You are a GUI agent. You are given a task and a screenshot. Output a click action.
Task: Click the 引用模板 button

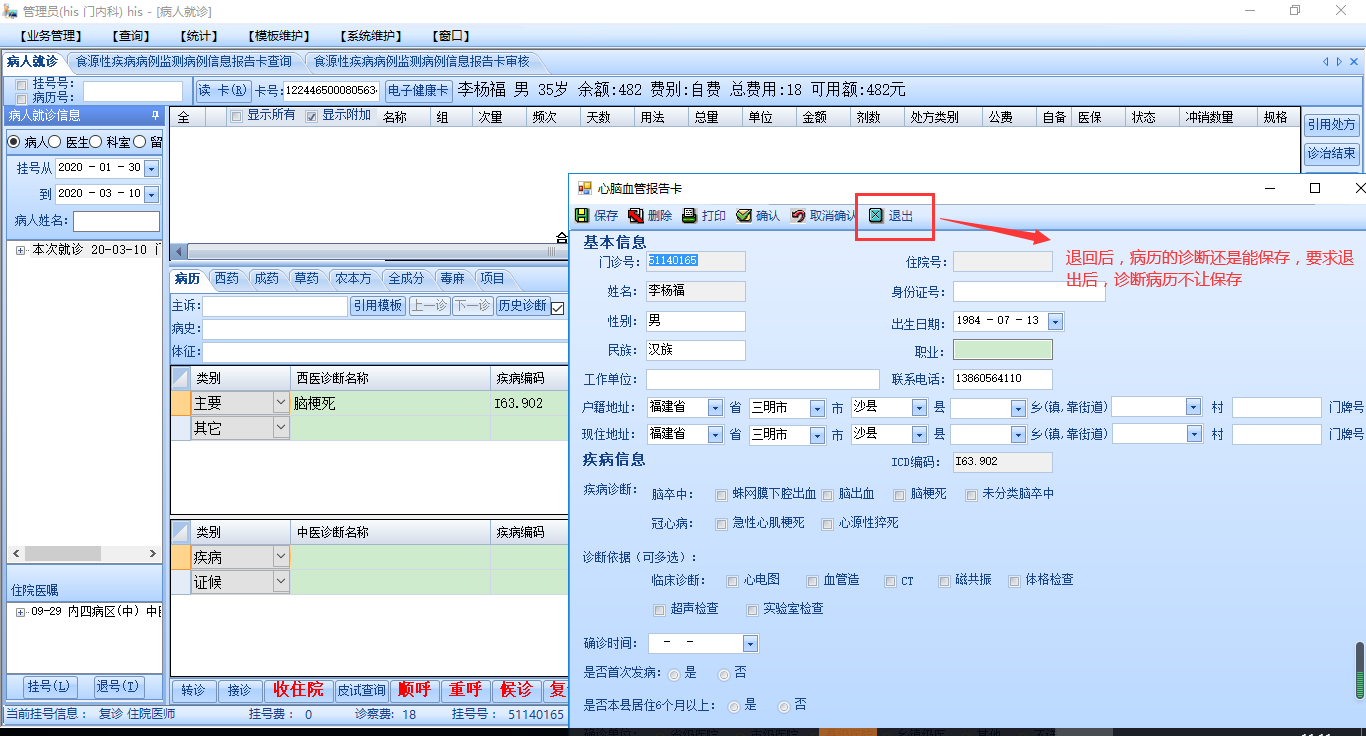377,306
